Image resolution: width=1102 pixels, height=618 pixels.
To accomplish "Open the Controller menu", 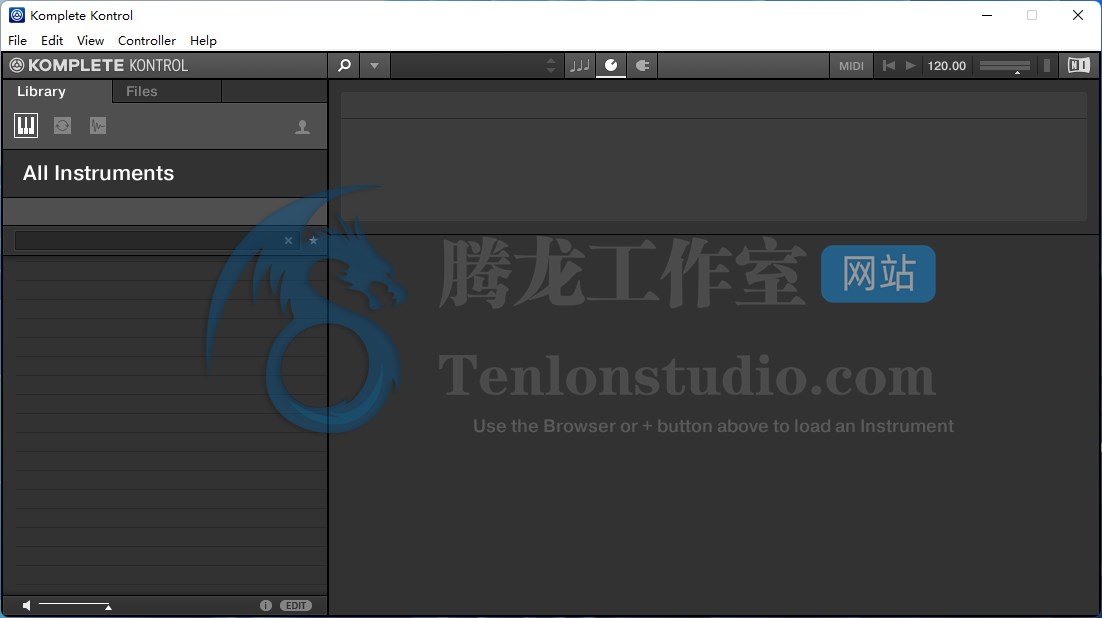I will point(147,41).
